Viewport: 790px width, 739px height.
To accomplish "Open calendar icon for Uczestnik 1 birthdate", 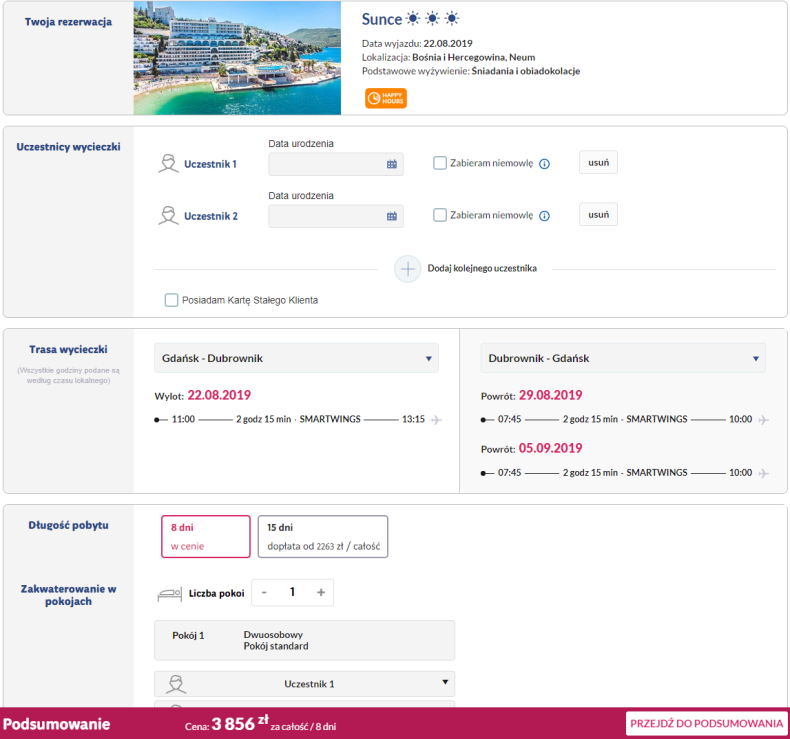I will [x=391, y=164].
